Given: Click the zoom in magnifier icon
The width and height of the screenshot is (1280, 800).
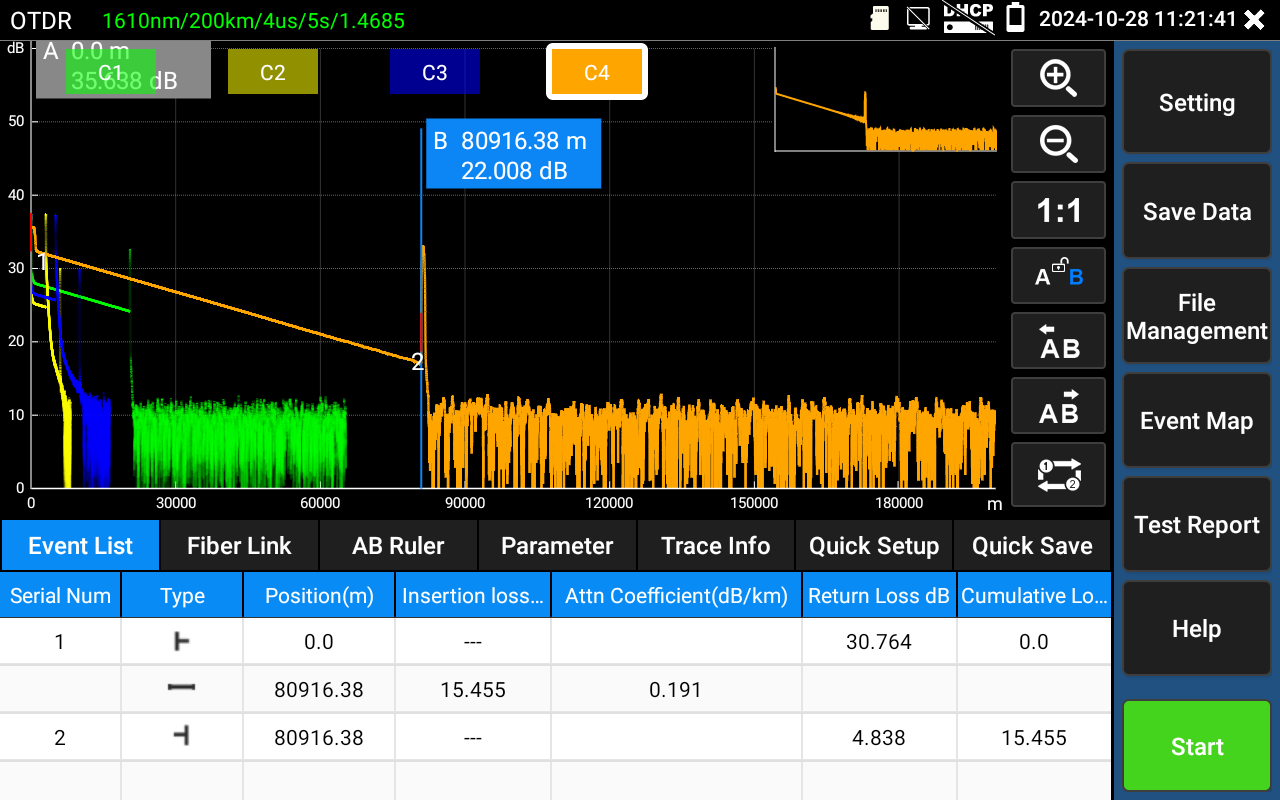Looking at the screenshot, I should (x=1058, y=78).
